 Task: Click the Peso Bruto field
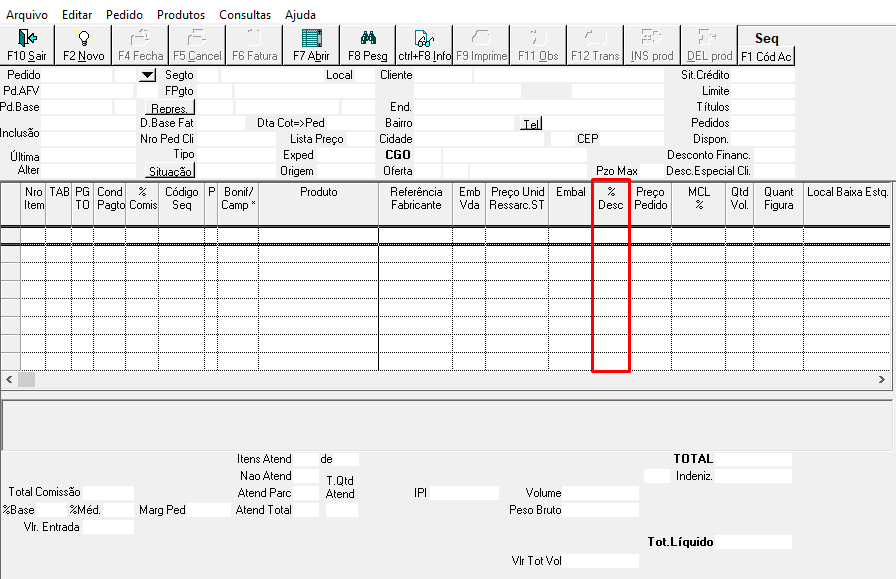(600, 510)
